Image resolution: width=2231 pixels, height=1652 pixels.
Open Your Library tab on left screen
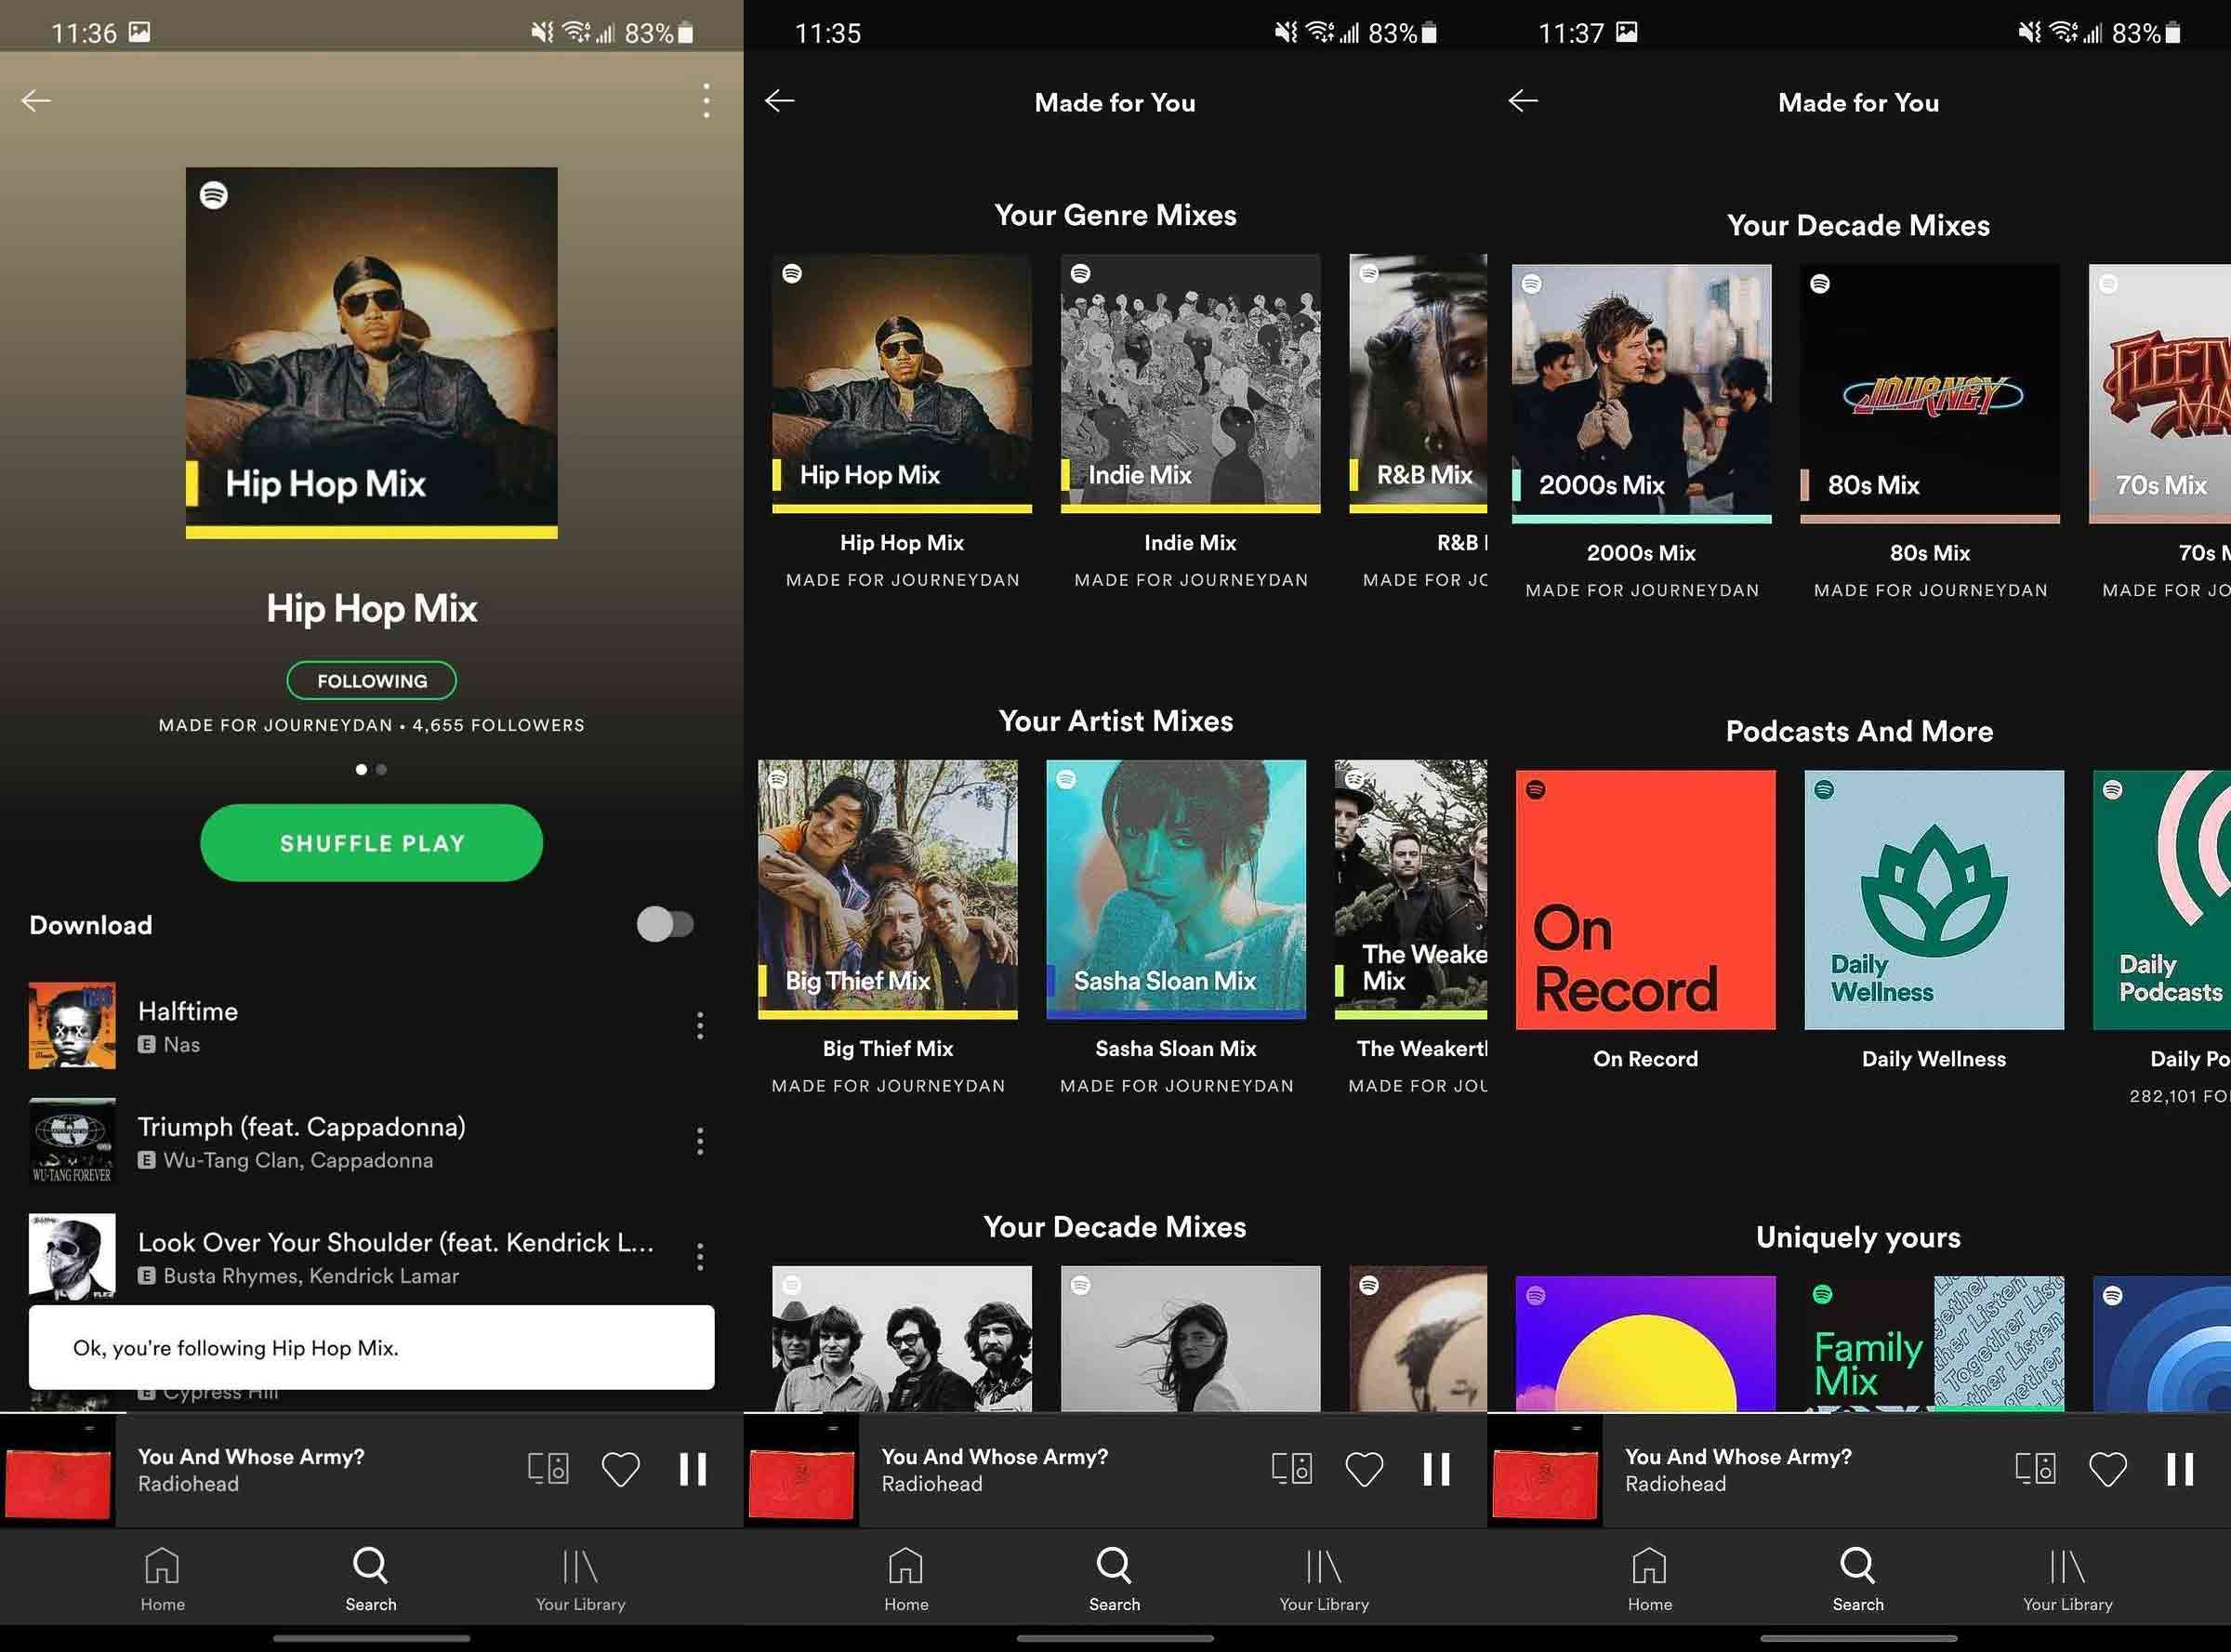580,1580
